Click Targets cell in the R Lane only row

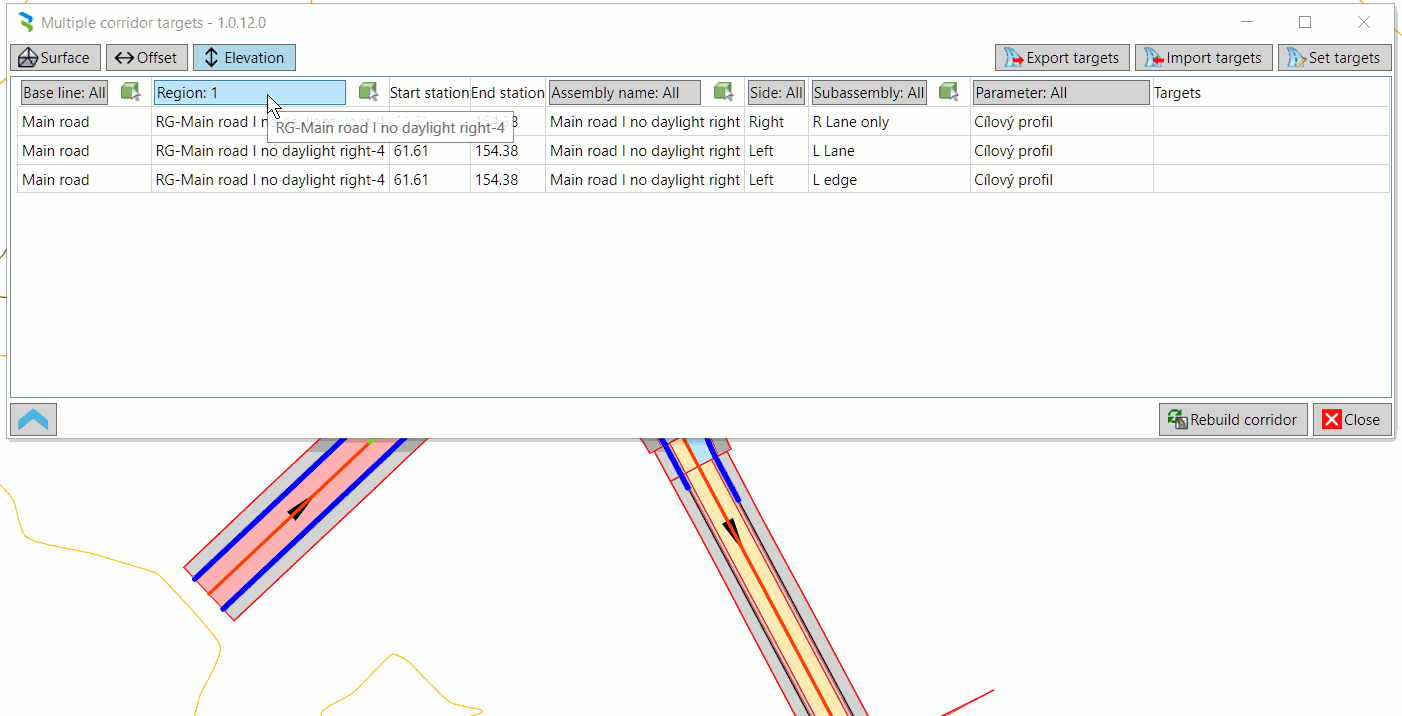pos(1271,122)
